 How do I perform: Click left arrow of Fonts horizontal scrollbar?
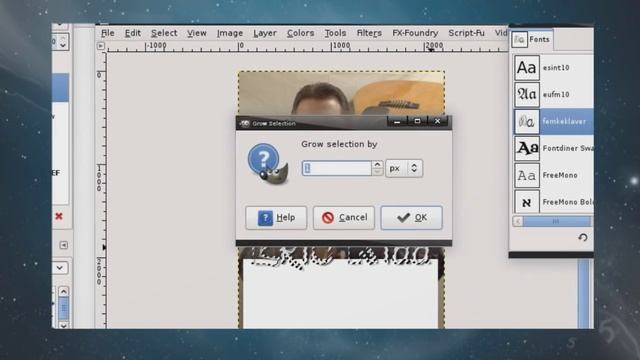[518, 221]
